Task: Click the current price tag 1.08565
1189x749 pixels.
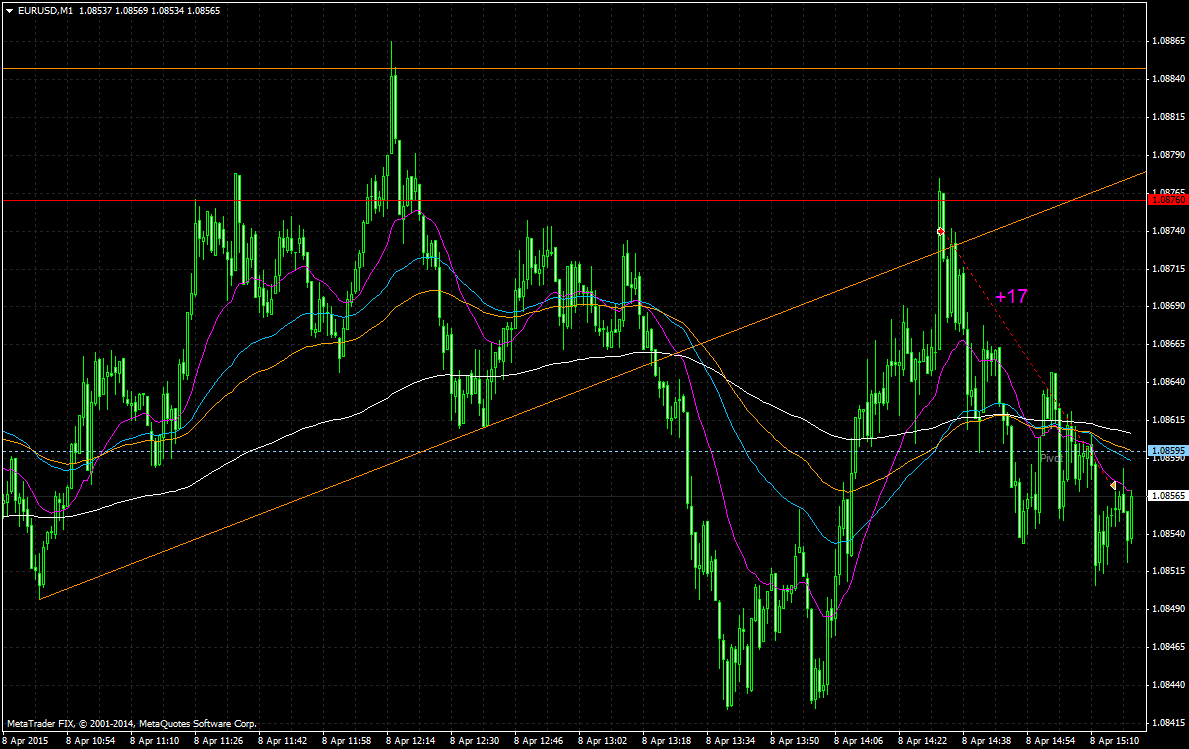Action: click(x=1169, y=496)
